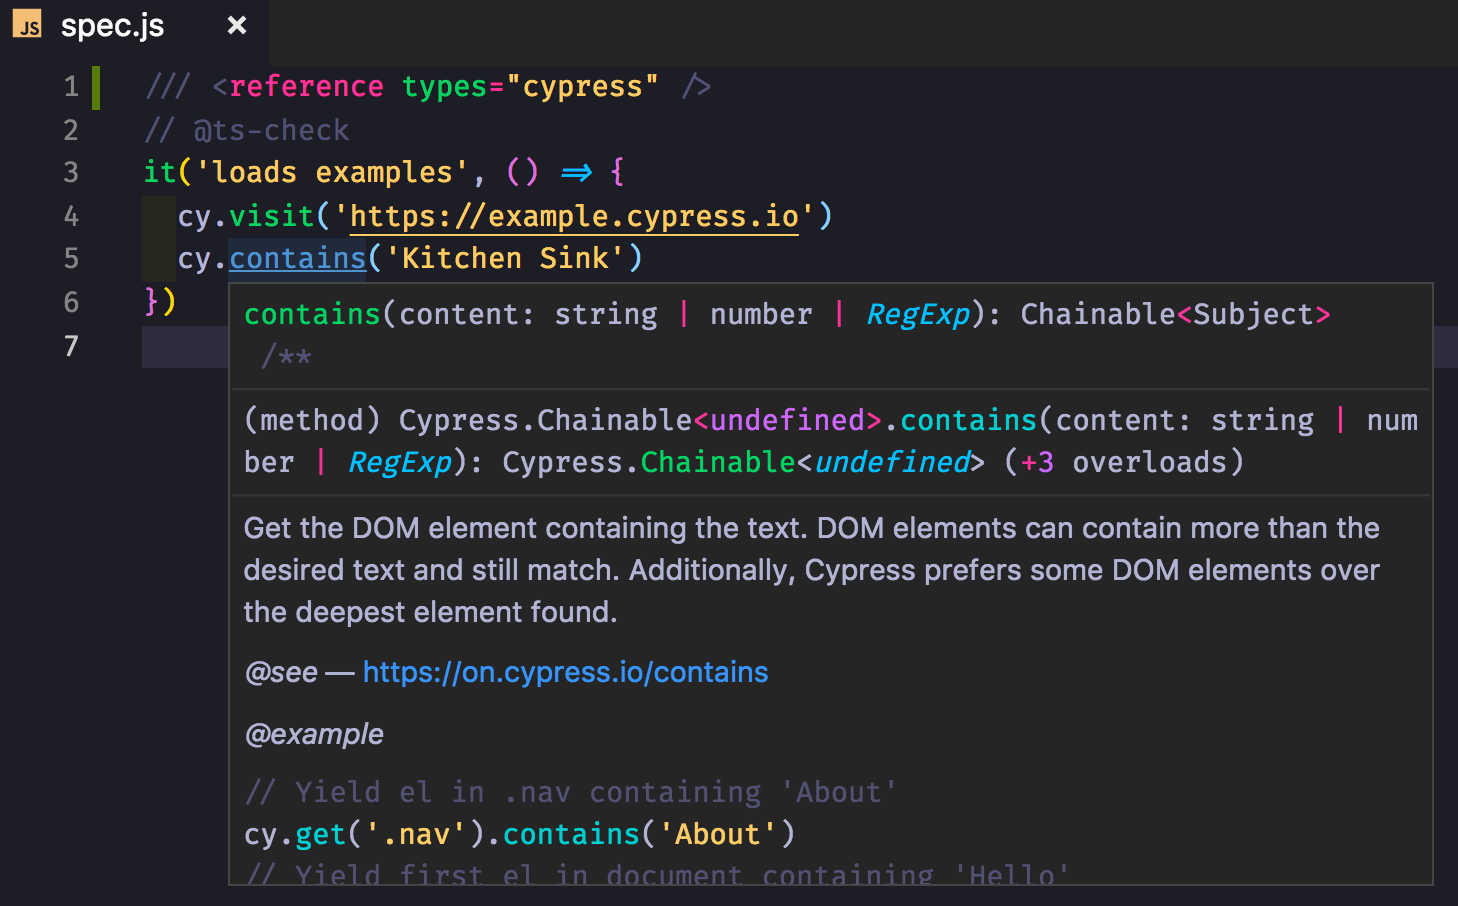1458x906 pixels.
Task: Open the https://on.cypress.io/contains documentation link
Action: coord(565,672)
